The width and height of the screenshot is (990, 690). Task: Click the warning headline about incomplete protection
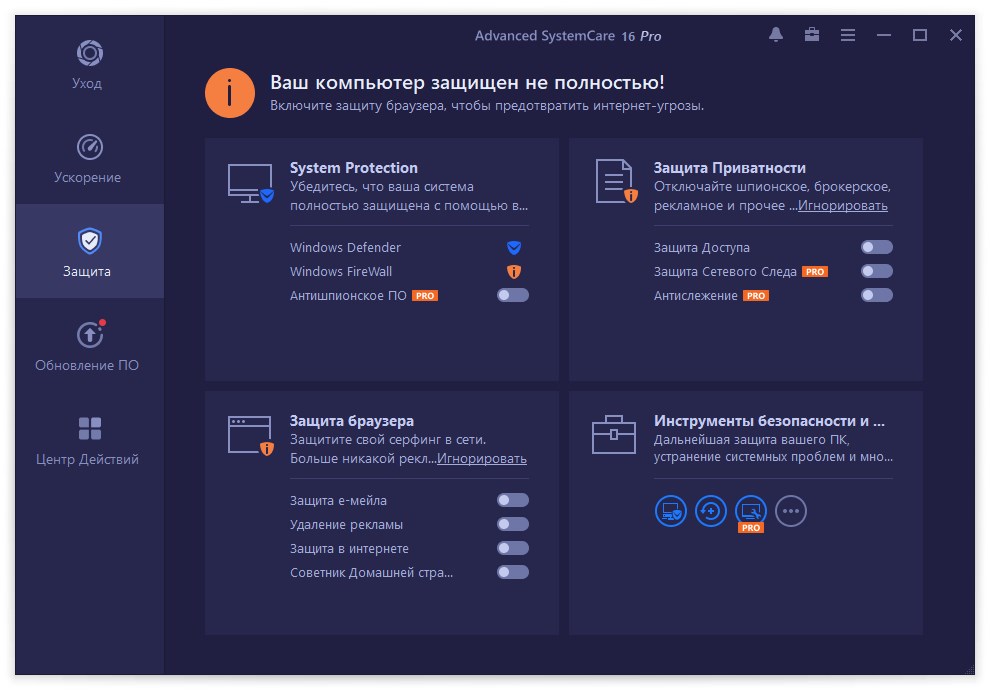pos(467,83)
